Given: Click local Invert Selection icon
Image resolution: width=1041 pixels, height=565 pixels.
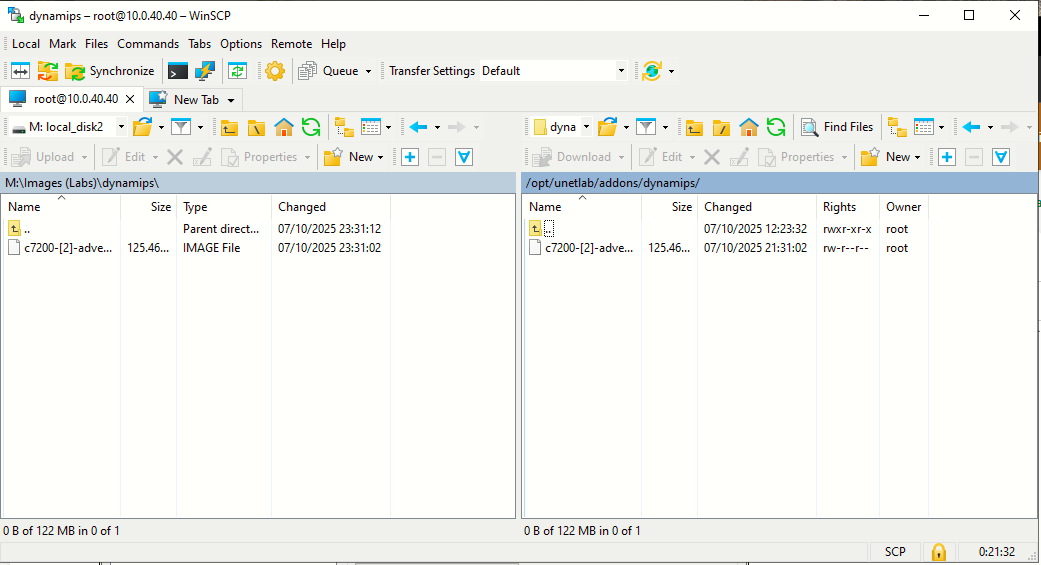Looking at the screenshot, I should click(463, 157).
